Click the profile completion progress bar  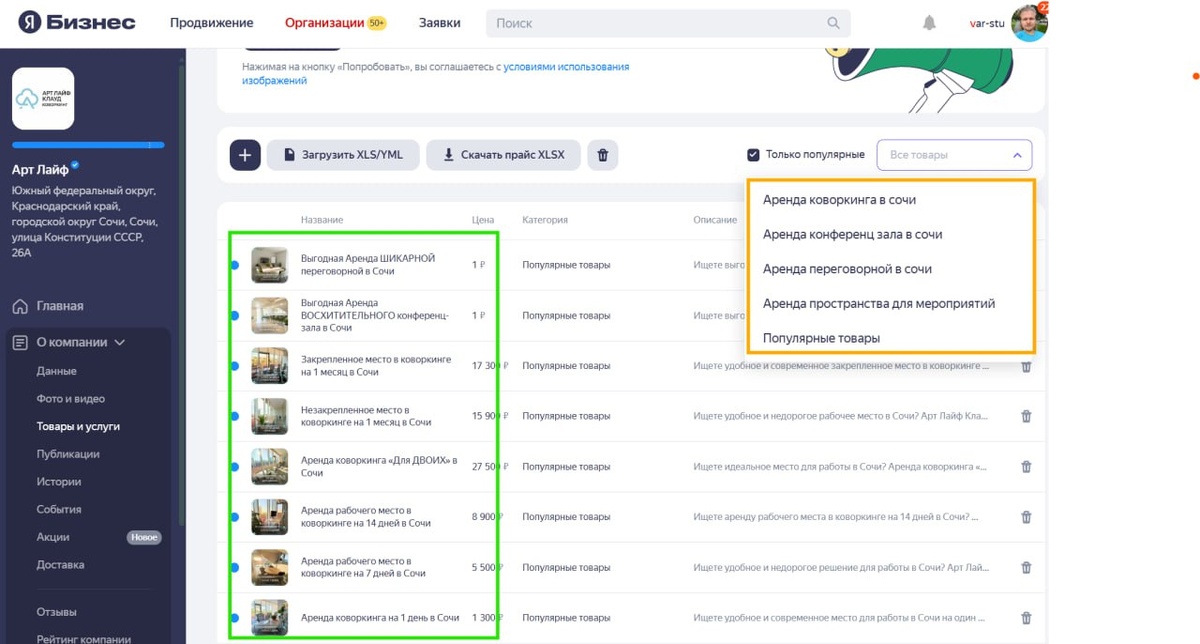[x=88, y=145]
